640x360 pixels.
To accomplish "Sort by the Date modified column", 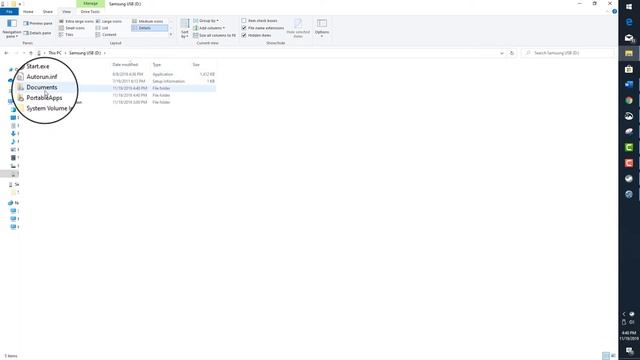I will tap(125, 64).
